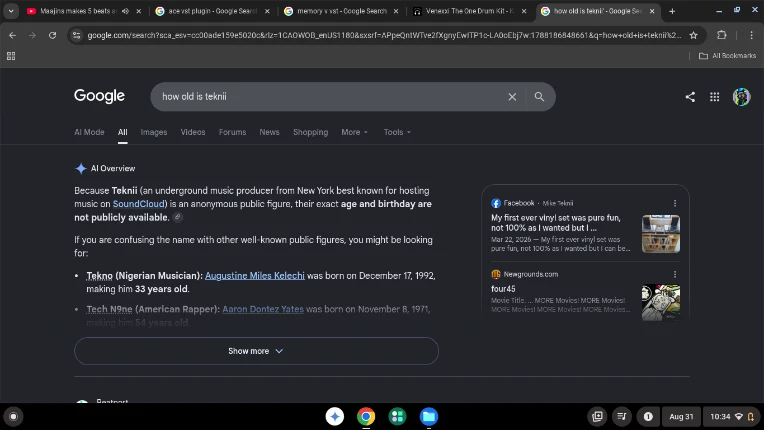764x430 pixels.
Task: Clear the search box with X icon
Action: [512, 97]
